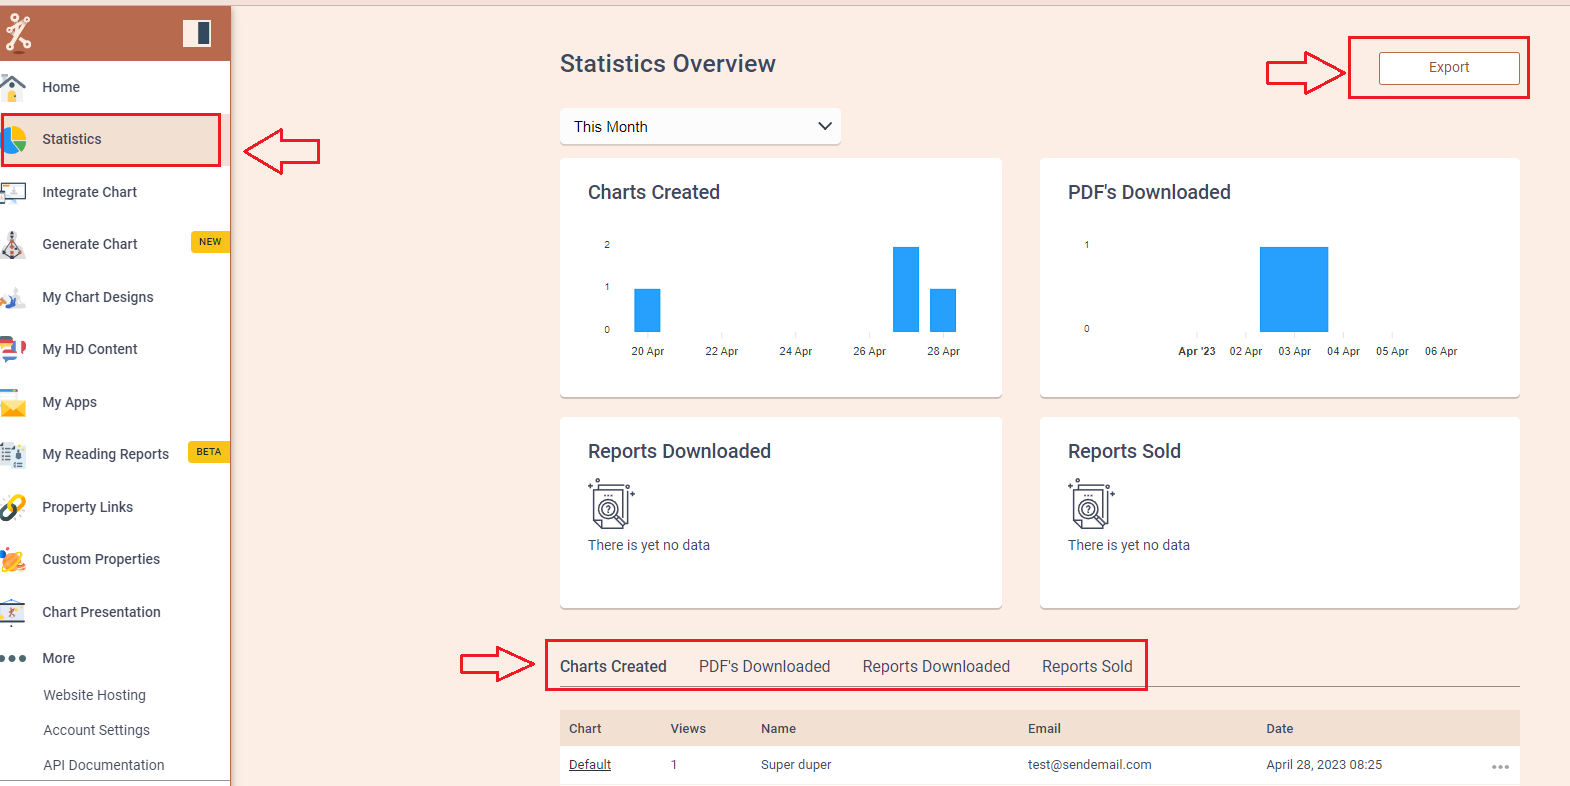Click the Reports Downloaded card title
Screen dimensions: 1570x786
click(679, 451)
